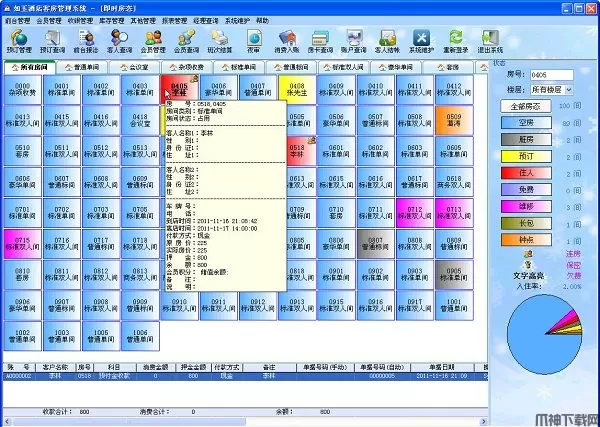This screenshot has width=600, height=427.
Task: Select red room 0518 李林 tile
Action: 302,151
